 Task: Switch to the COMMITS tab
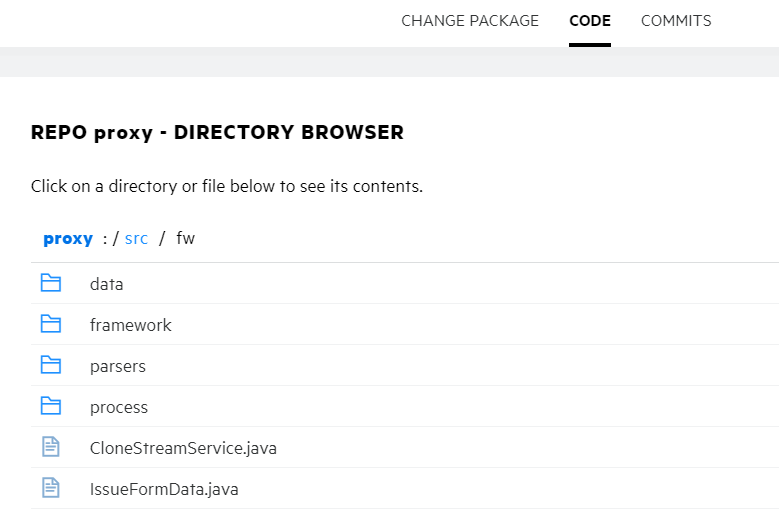pos(676,21)
